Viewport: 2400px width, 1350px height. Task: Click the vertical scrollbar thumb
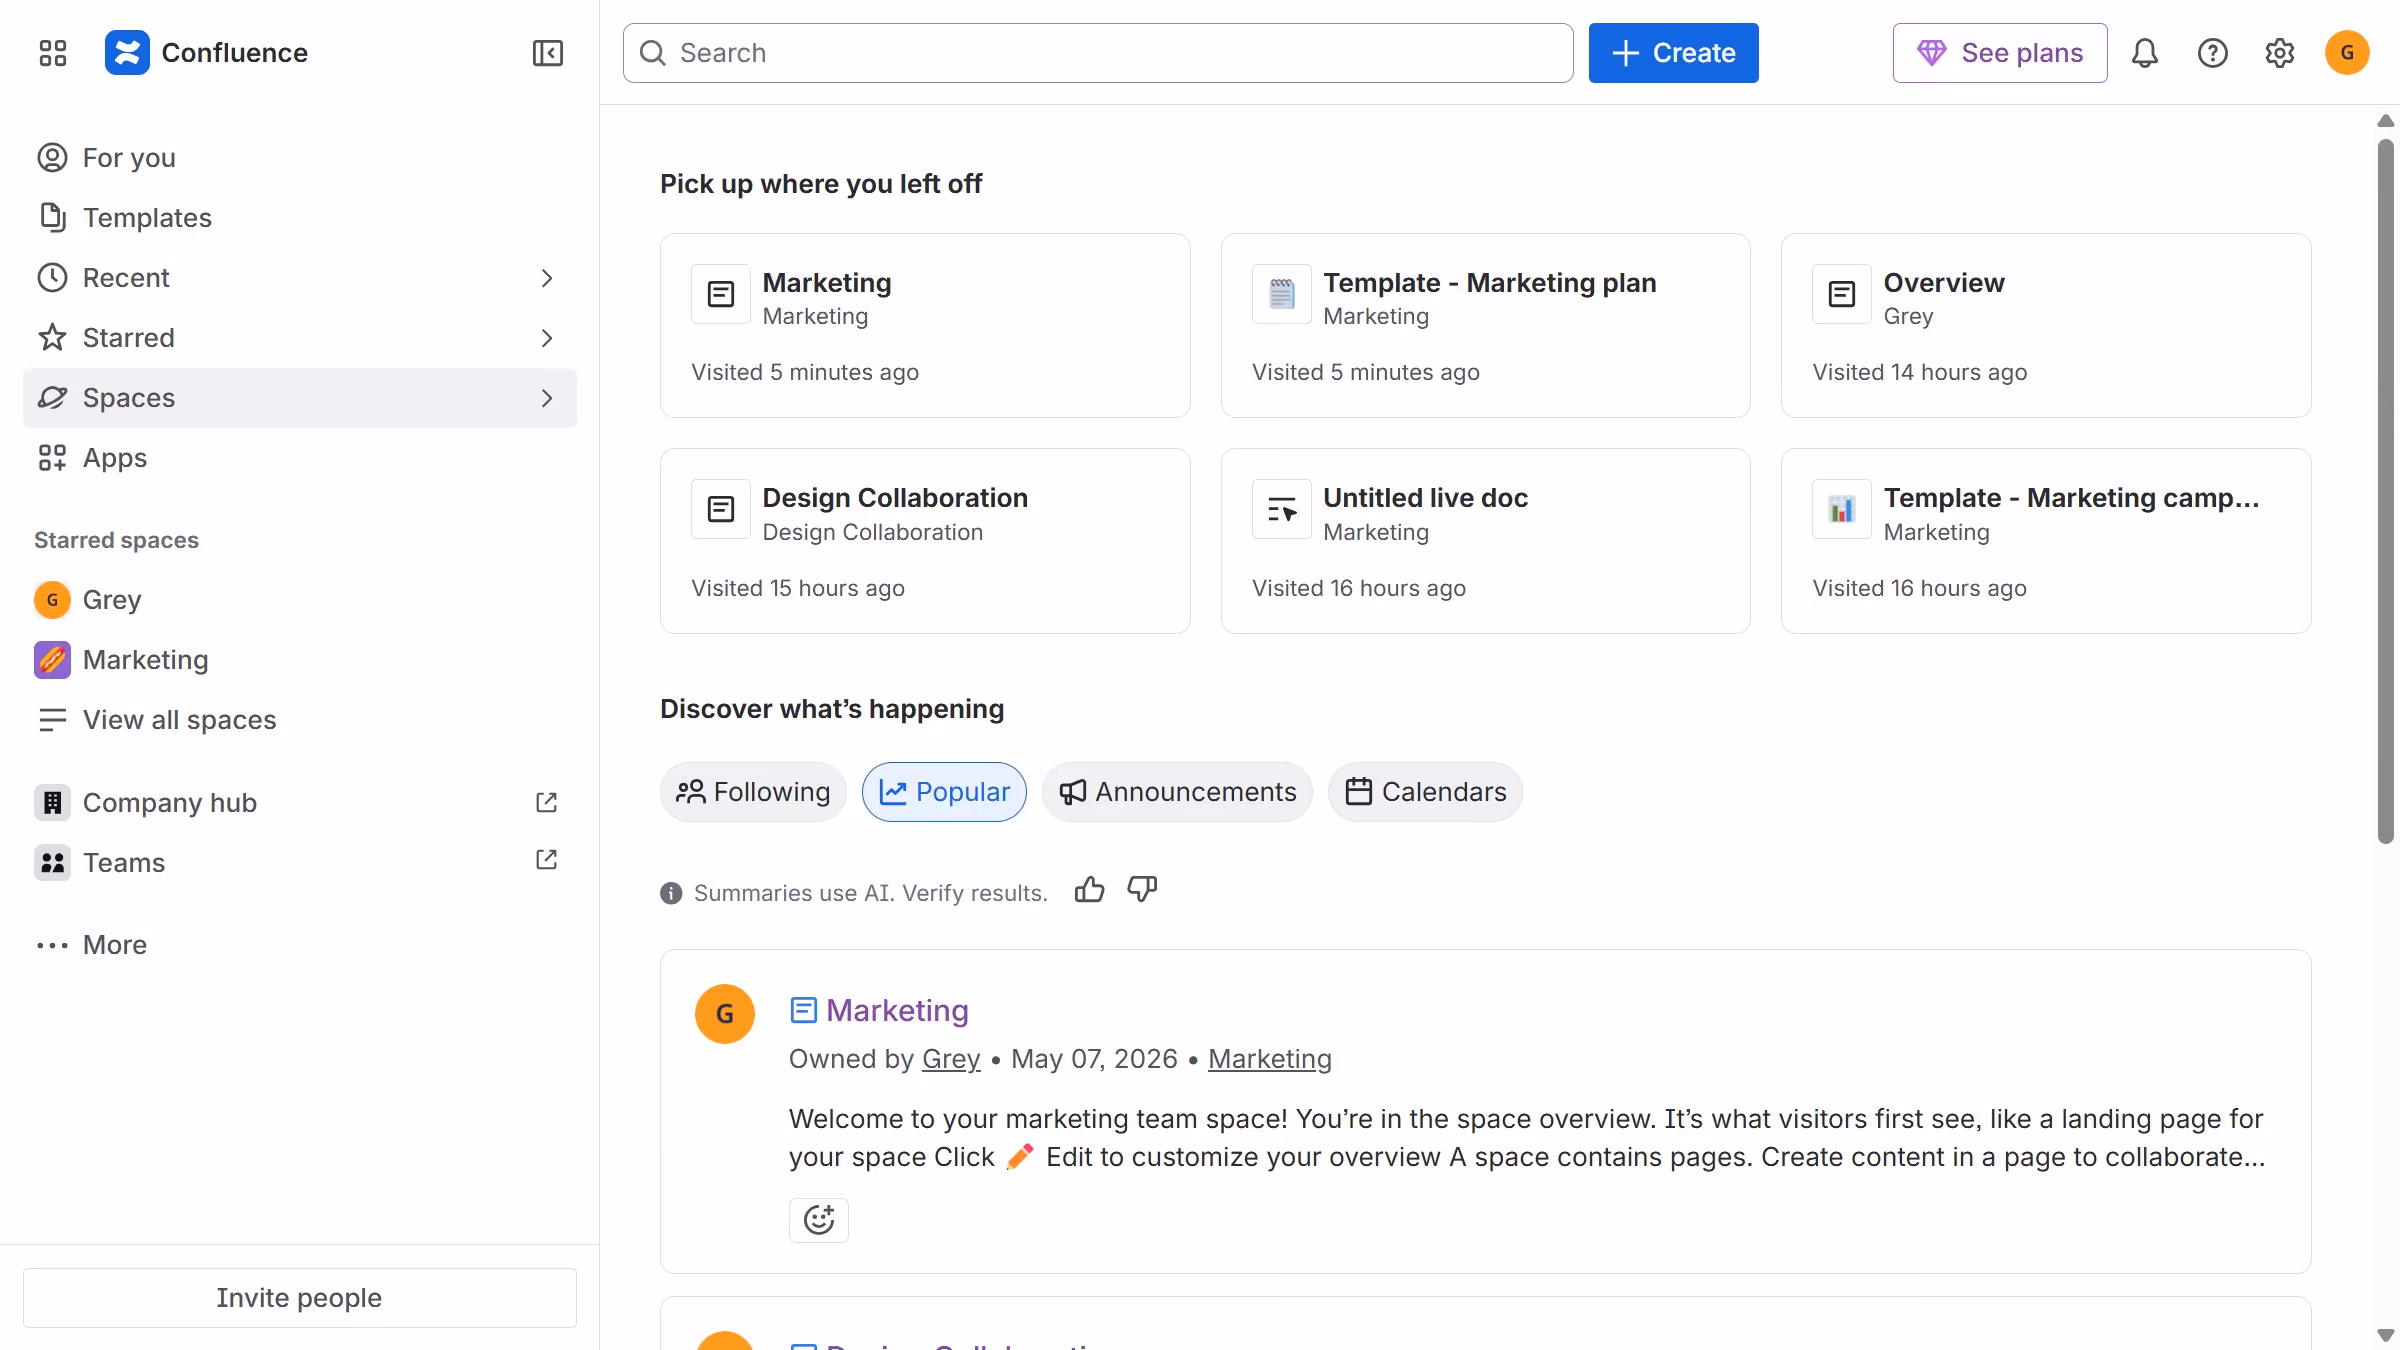tap(2386, 490)
